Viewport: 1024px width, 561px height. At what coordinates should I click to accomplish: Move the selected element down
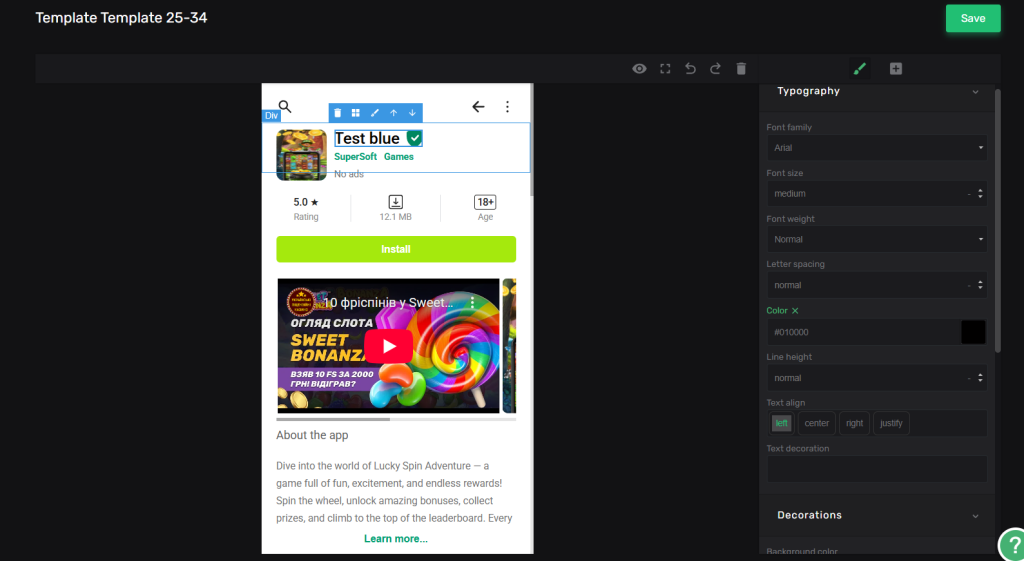412,113
